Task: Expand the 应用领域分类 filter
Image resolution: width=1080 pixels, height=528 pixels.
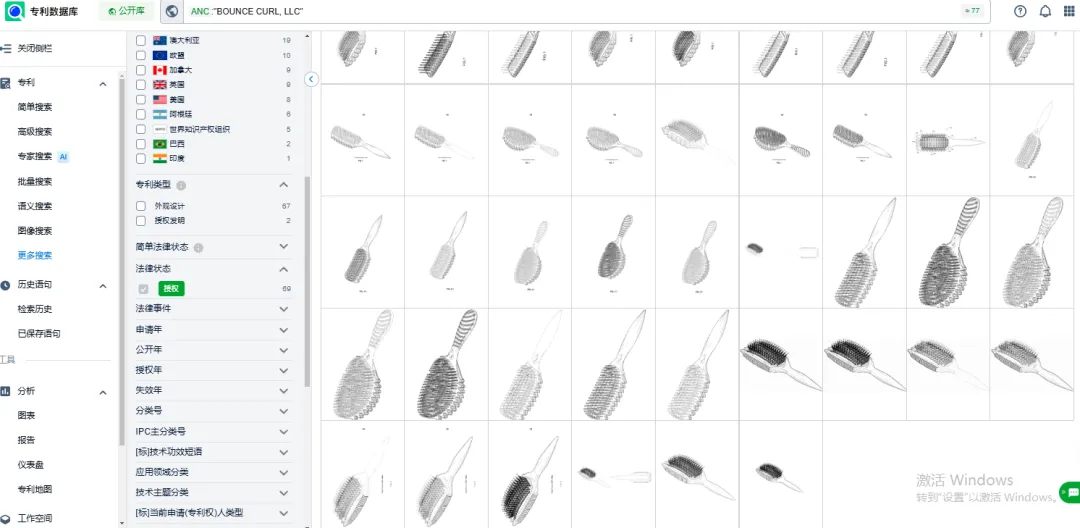Action: click(283, 473)
